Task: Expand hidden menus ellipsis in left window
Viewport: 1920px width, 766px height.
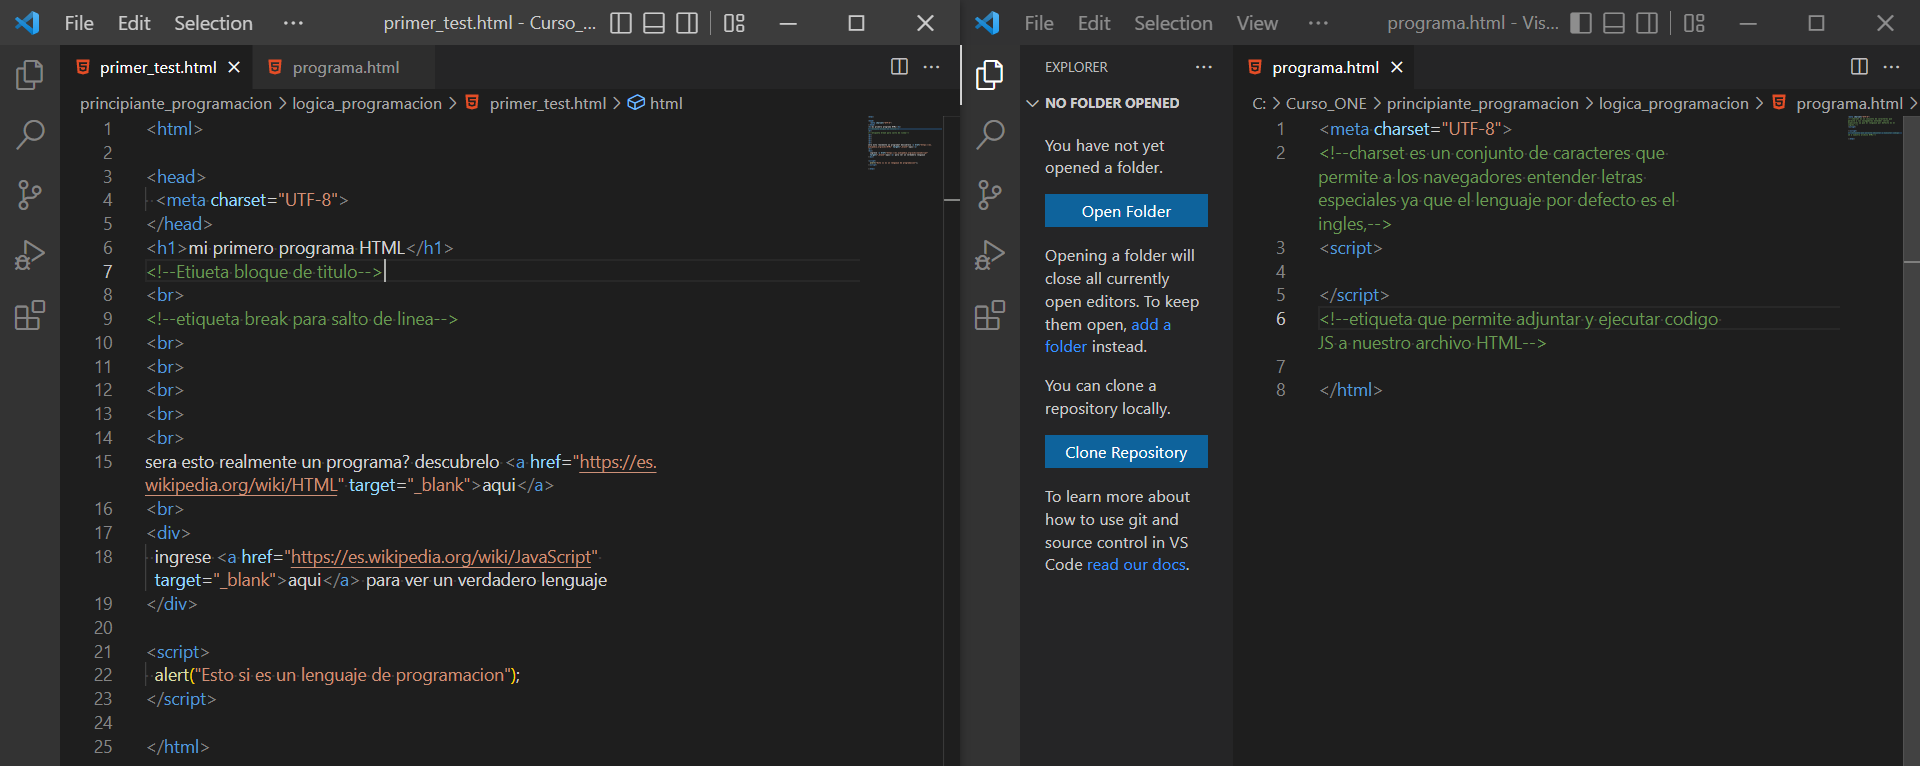Action: coord(293,23)
